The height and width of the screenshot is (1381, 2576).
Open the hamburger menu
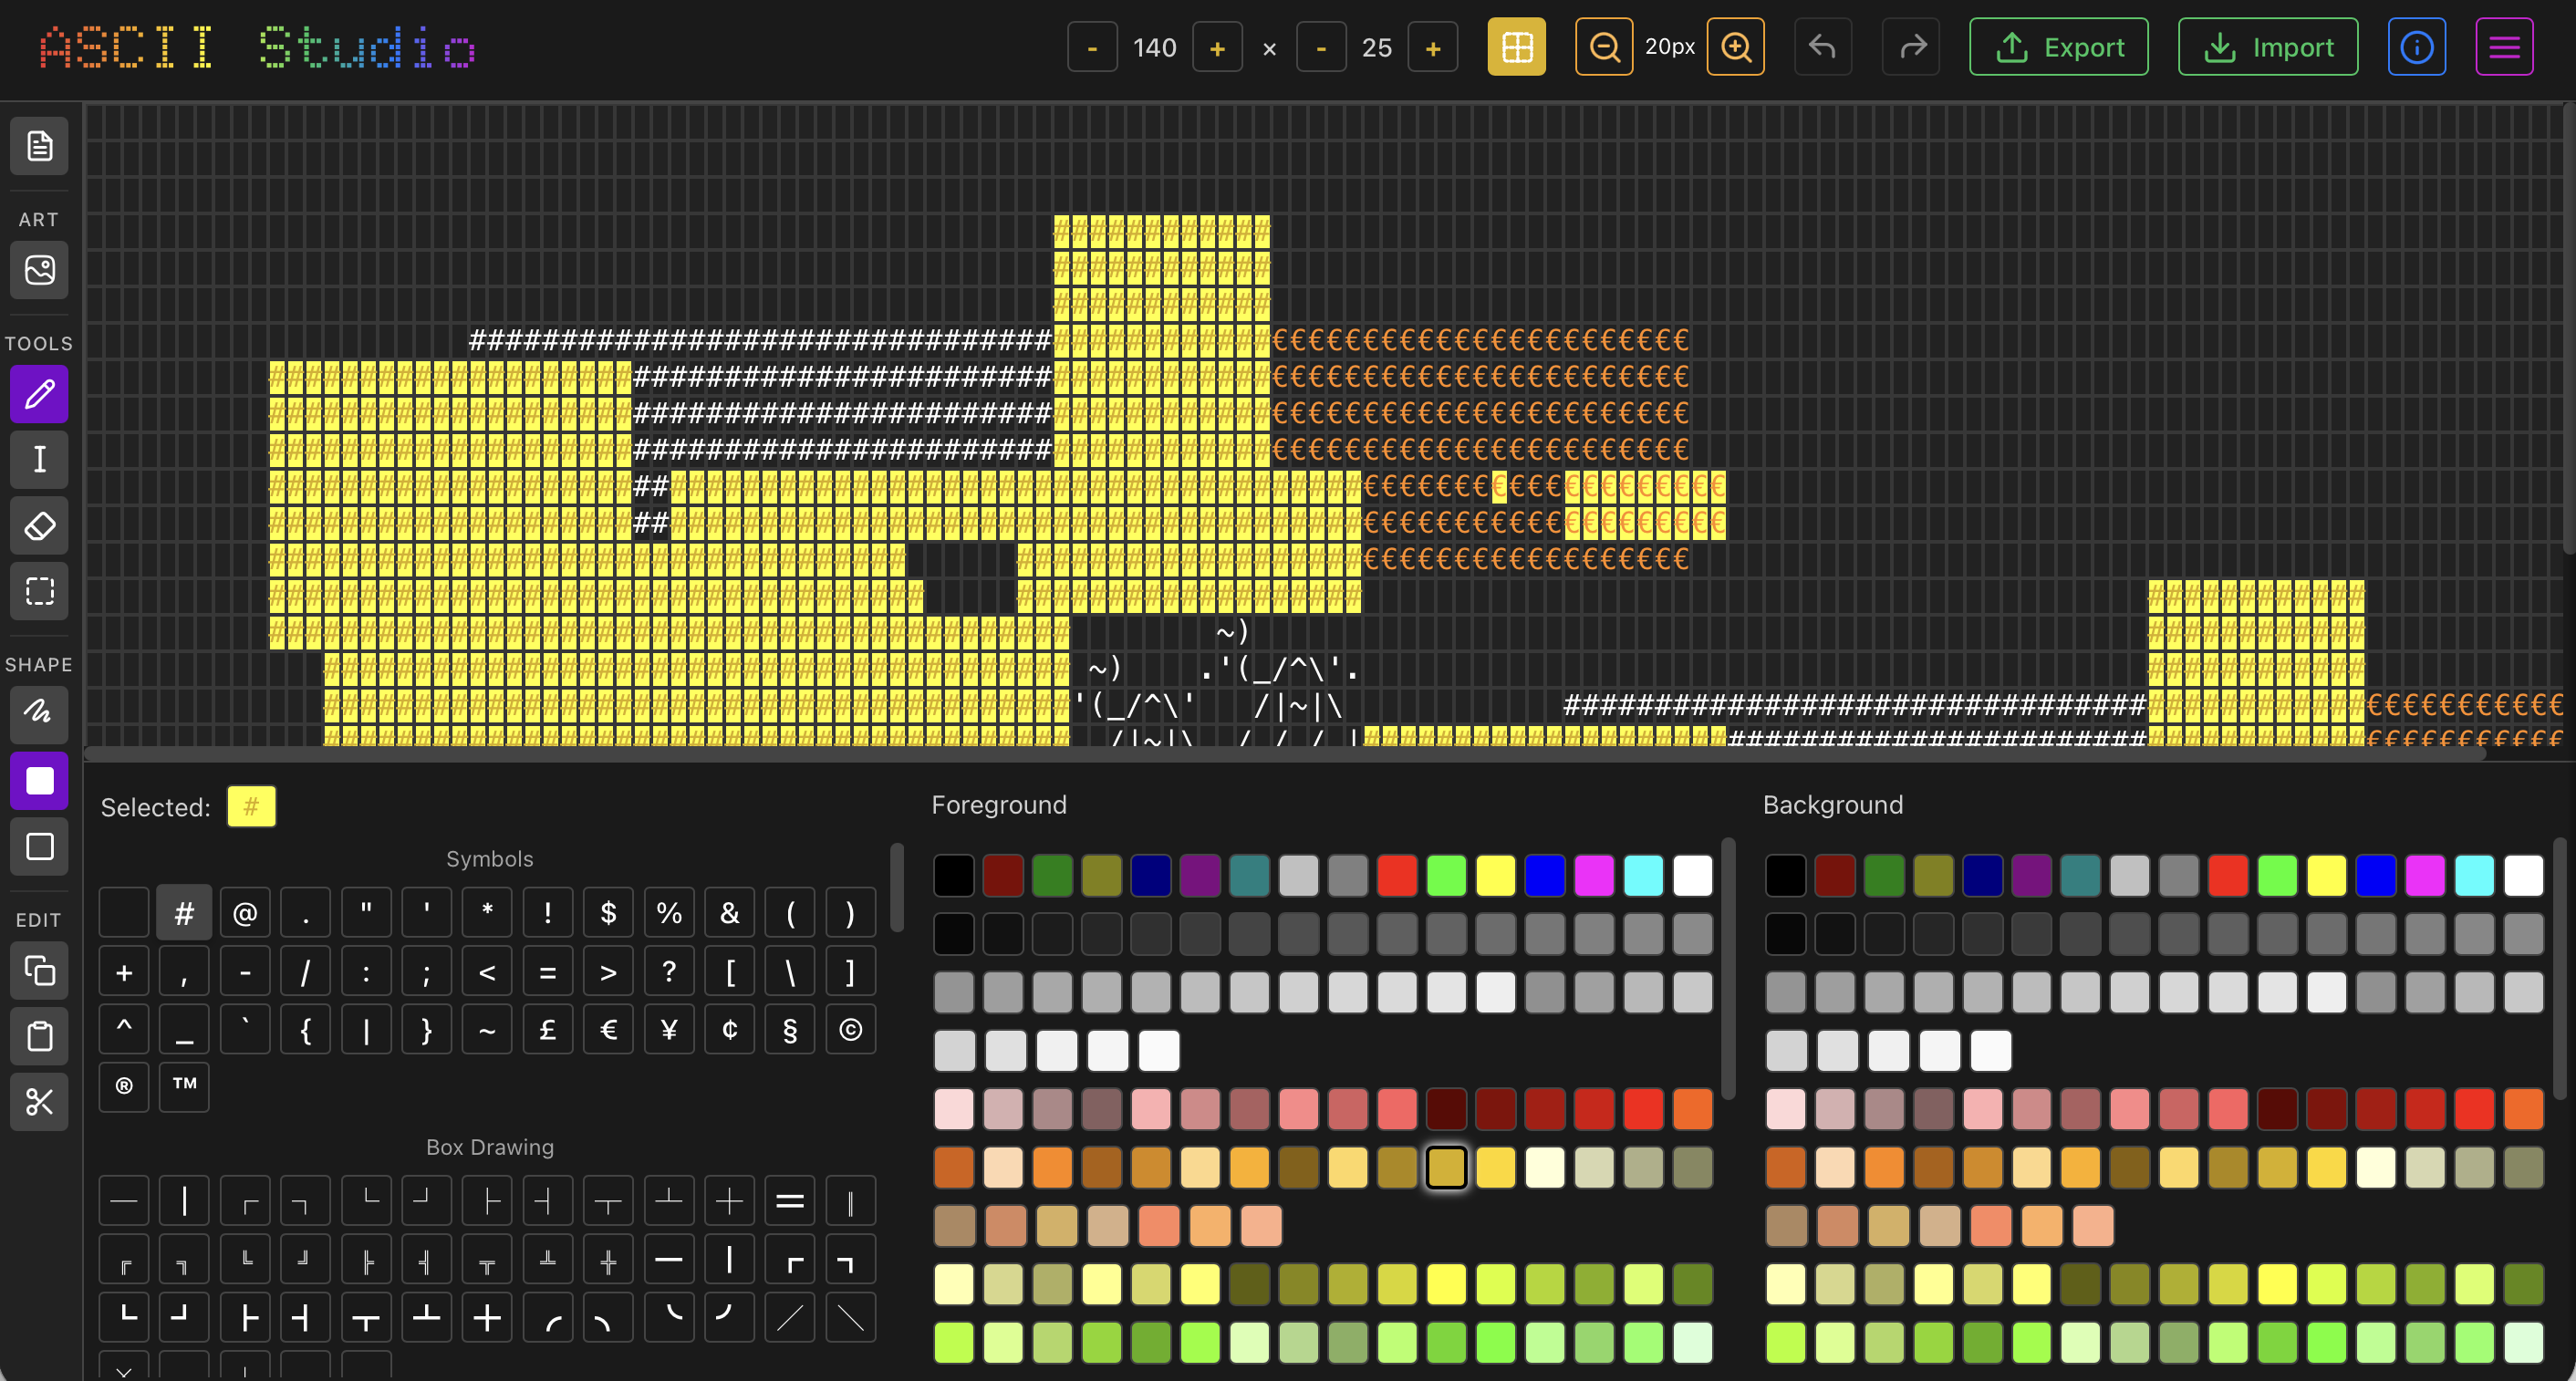[2504, 47]
